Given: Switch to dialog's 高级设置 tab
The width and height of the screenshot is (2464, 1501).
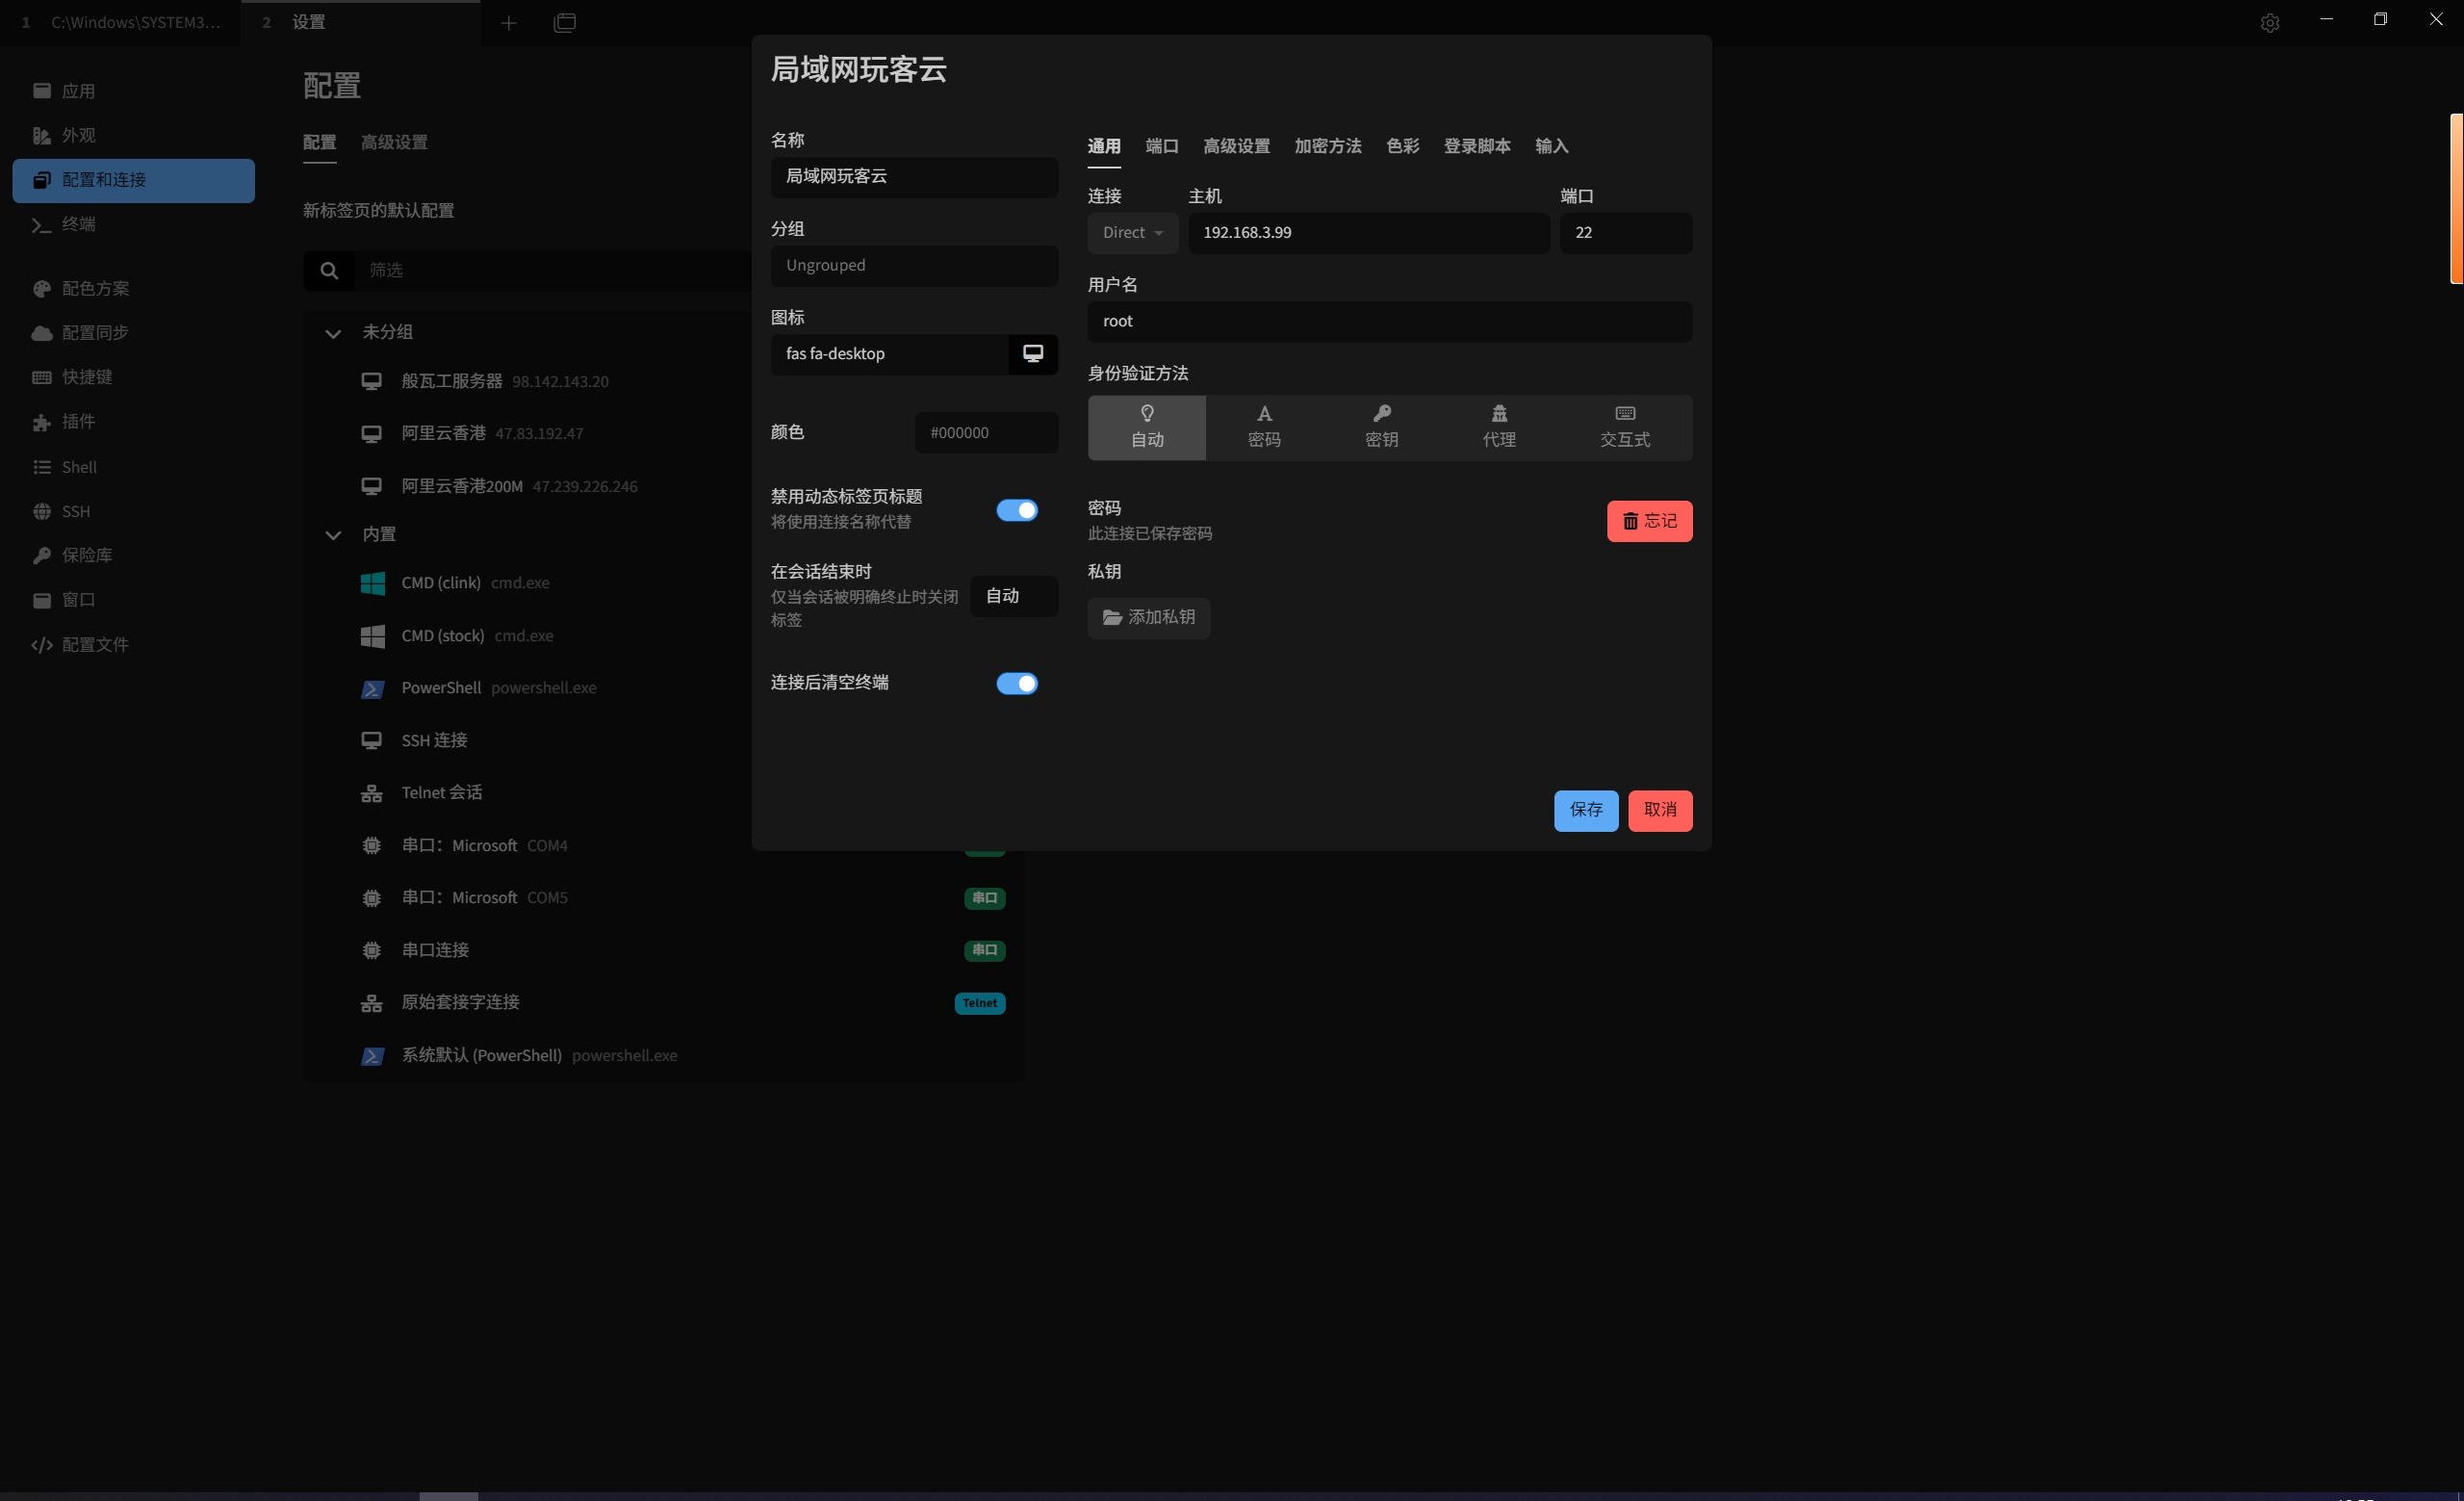Looking at the screenshot, I should click(x=1237, y=146).
